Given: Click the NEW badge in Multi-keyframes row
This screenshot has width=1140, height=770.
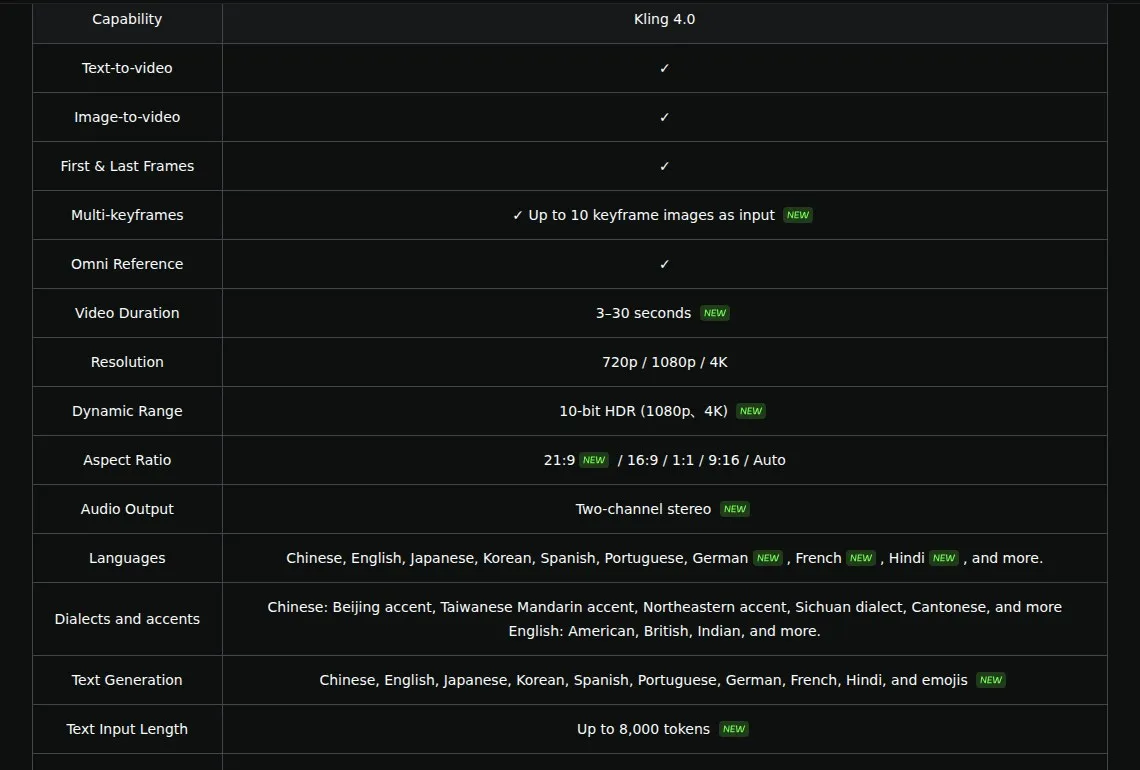Looking at the screenshot, I should click(798, 215).
